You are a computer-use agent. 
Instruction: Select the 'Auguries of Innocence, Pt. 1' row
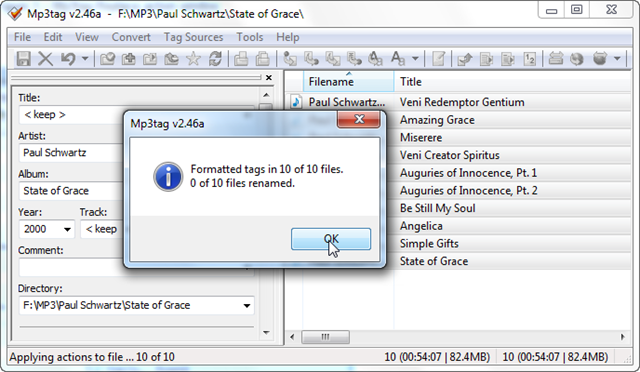tap(468, 173)
